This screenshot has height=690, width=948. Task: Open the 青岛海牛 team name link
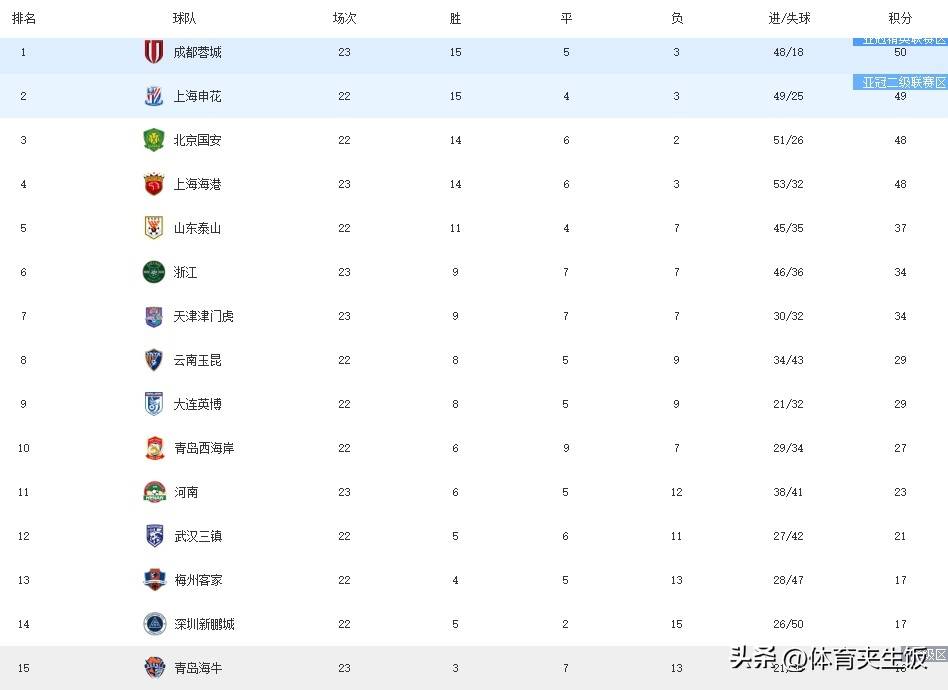click(198, 668)
